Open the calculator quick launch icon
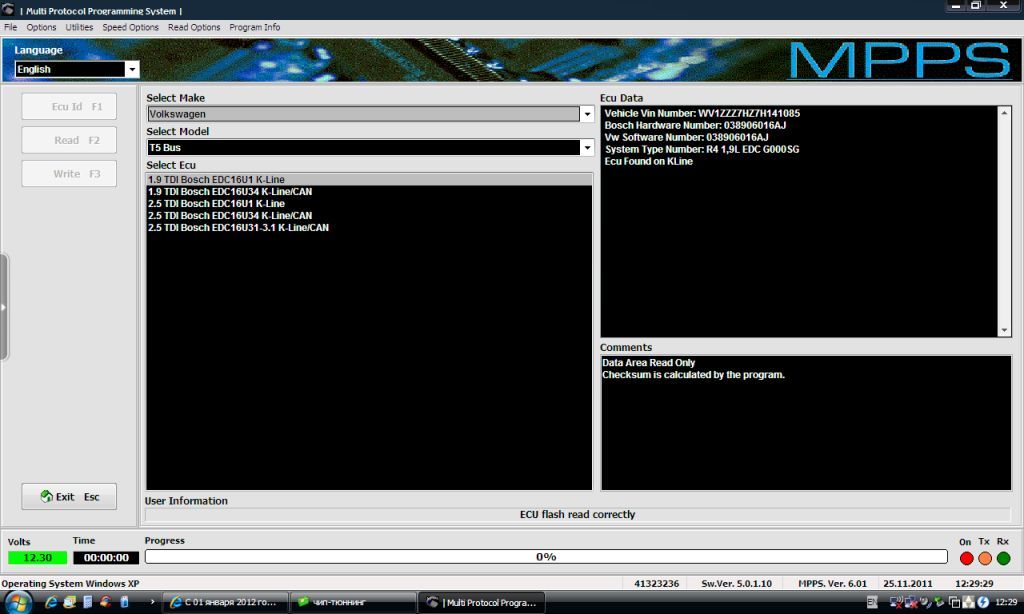Image resolution: width=1024 pixels, height=614 pixels. (88, 602)
